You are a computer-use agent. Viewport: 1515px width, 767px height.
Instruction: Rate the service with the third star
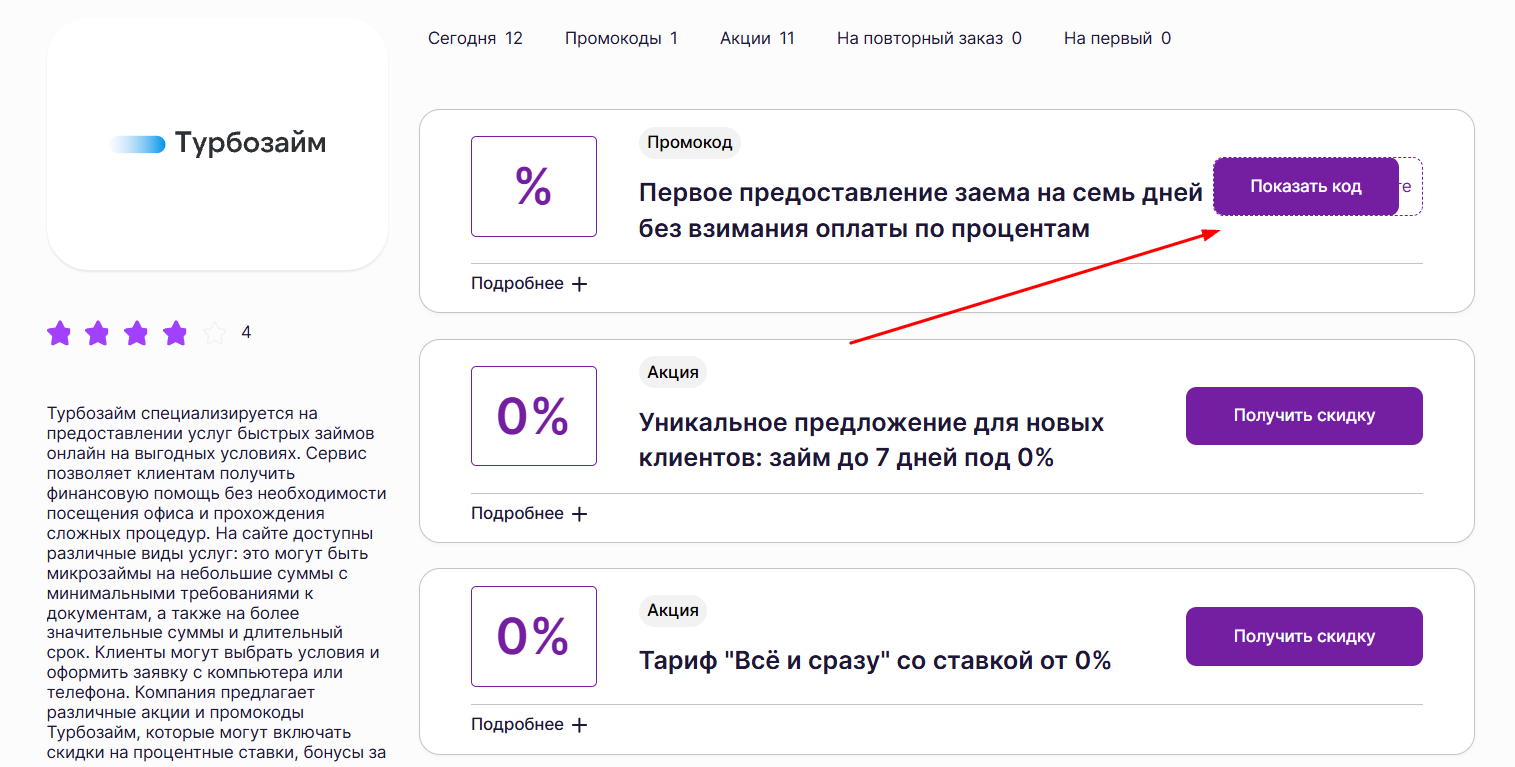click(137, 332)
